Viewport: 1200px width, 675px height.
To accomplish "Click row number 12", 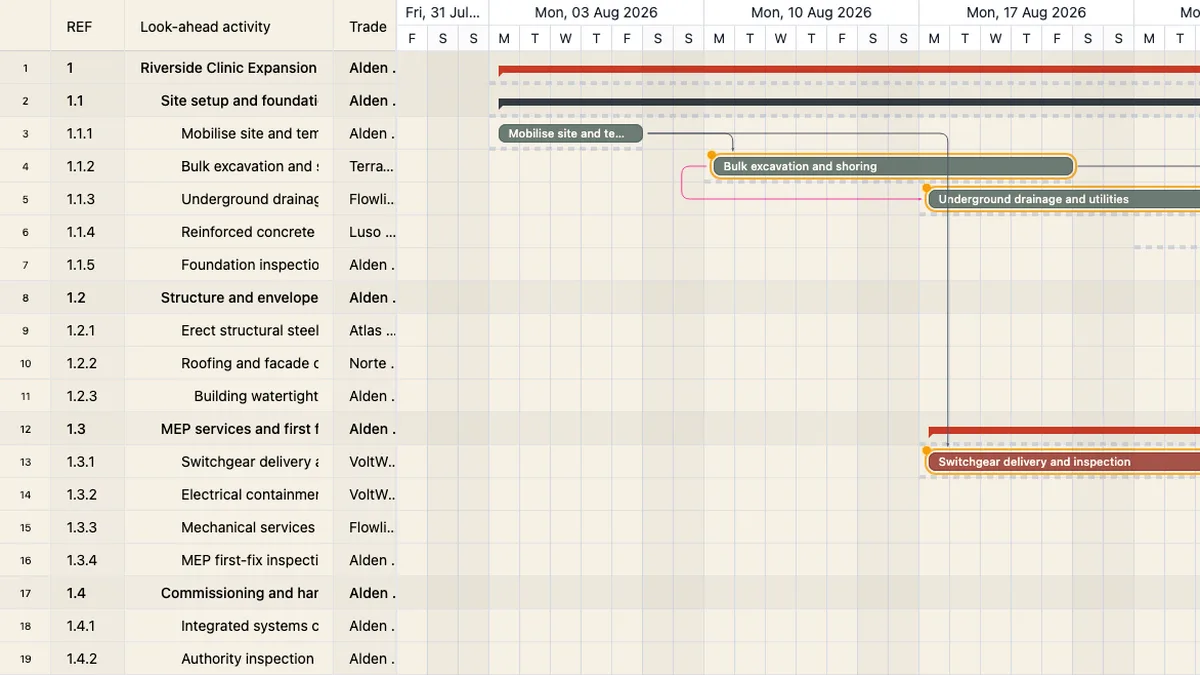I will tap(25, 429).
